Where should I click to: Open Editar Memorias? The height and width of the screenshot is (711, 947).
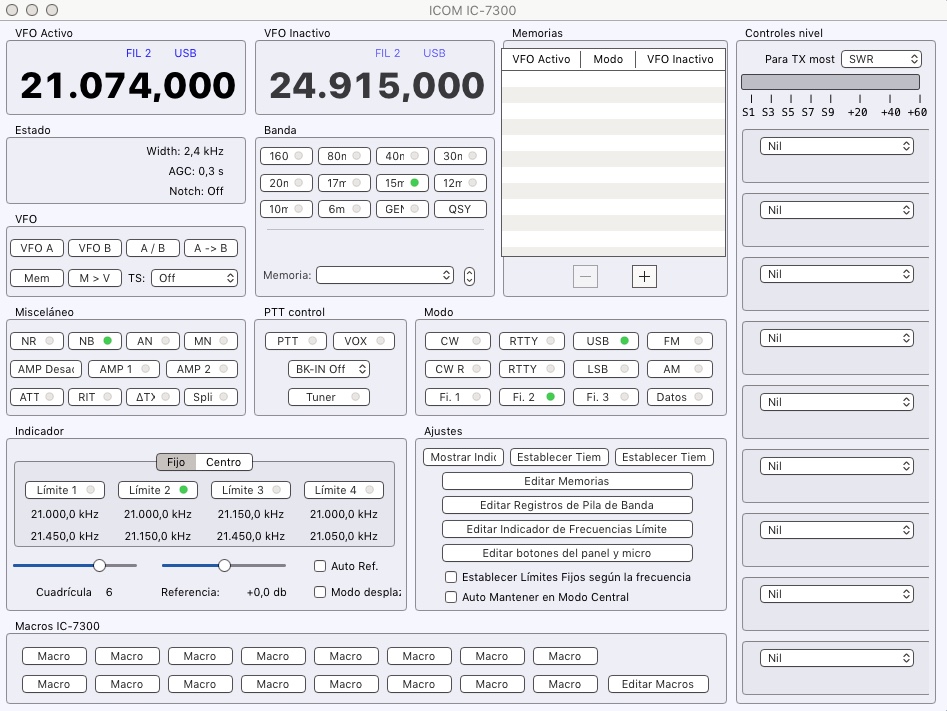coord(567,481)
